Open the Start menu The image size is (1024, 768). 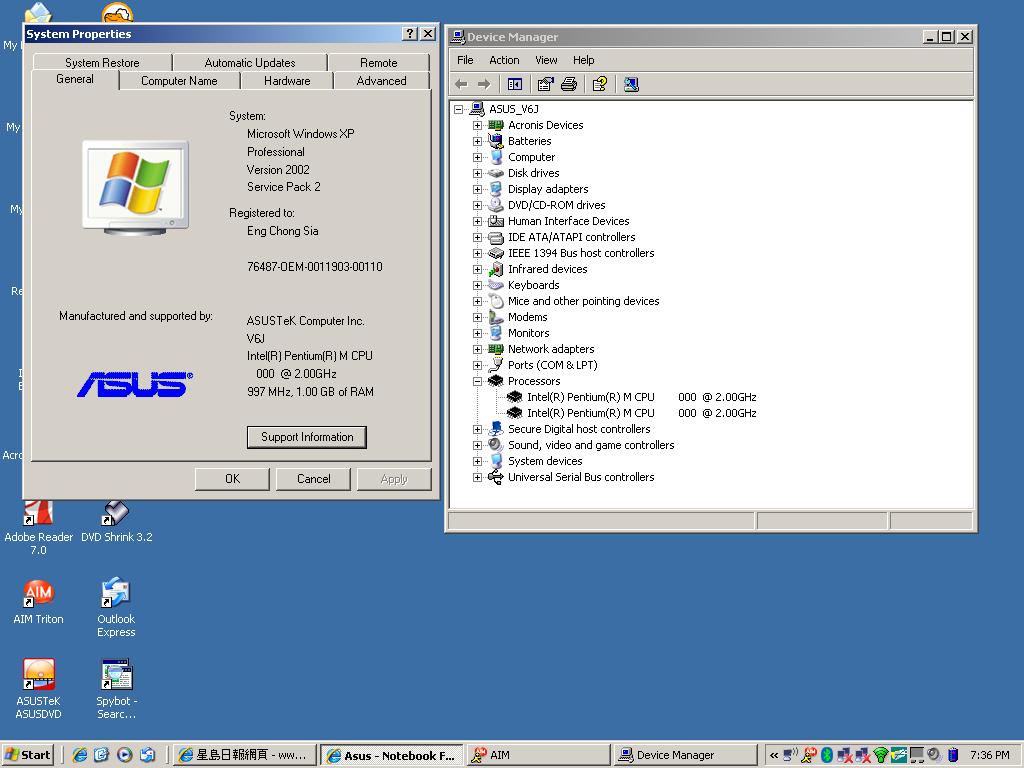[27, 755]
